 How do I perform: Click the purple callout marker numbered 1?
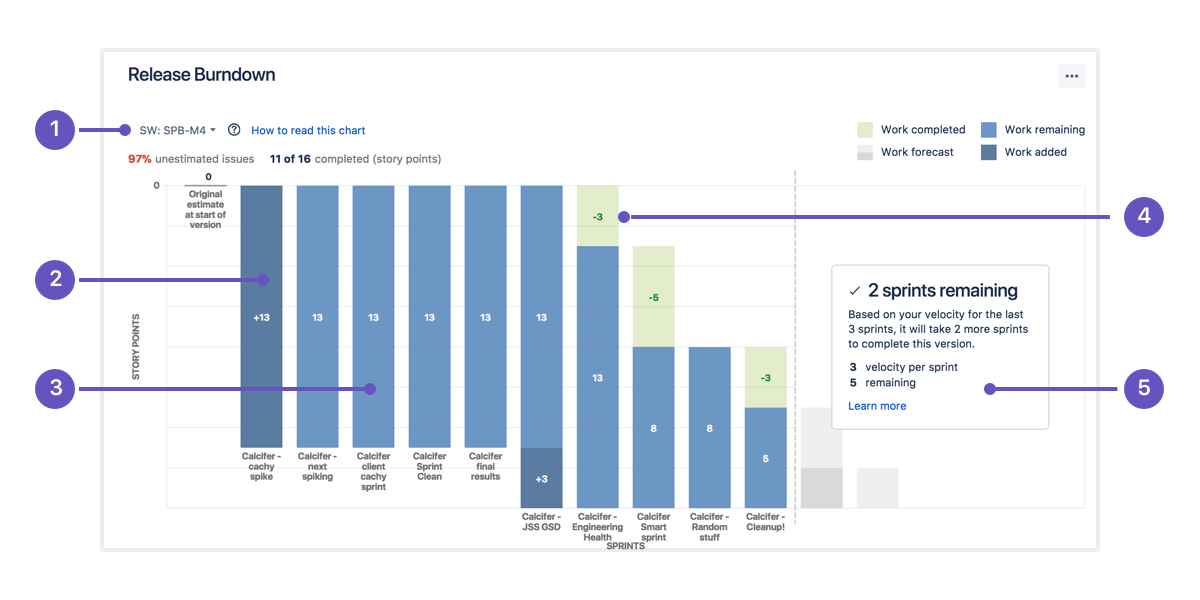(x=54, y=130)
